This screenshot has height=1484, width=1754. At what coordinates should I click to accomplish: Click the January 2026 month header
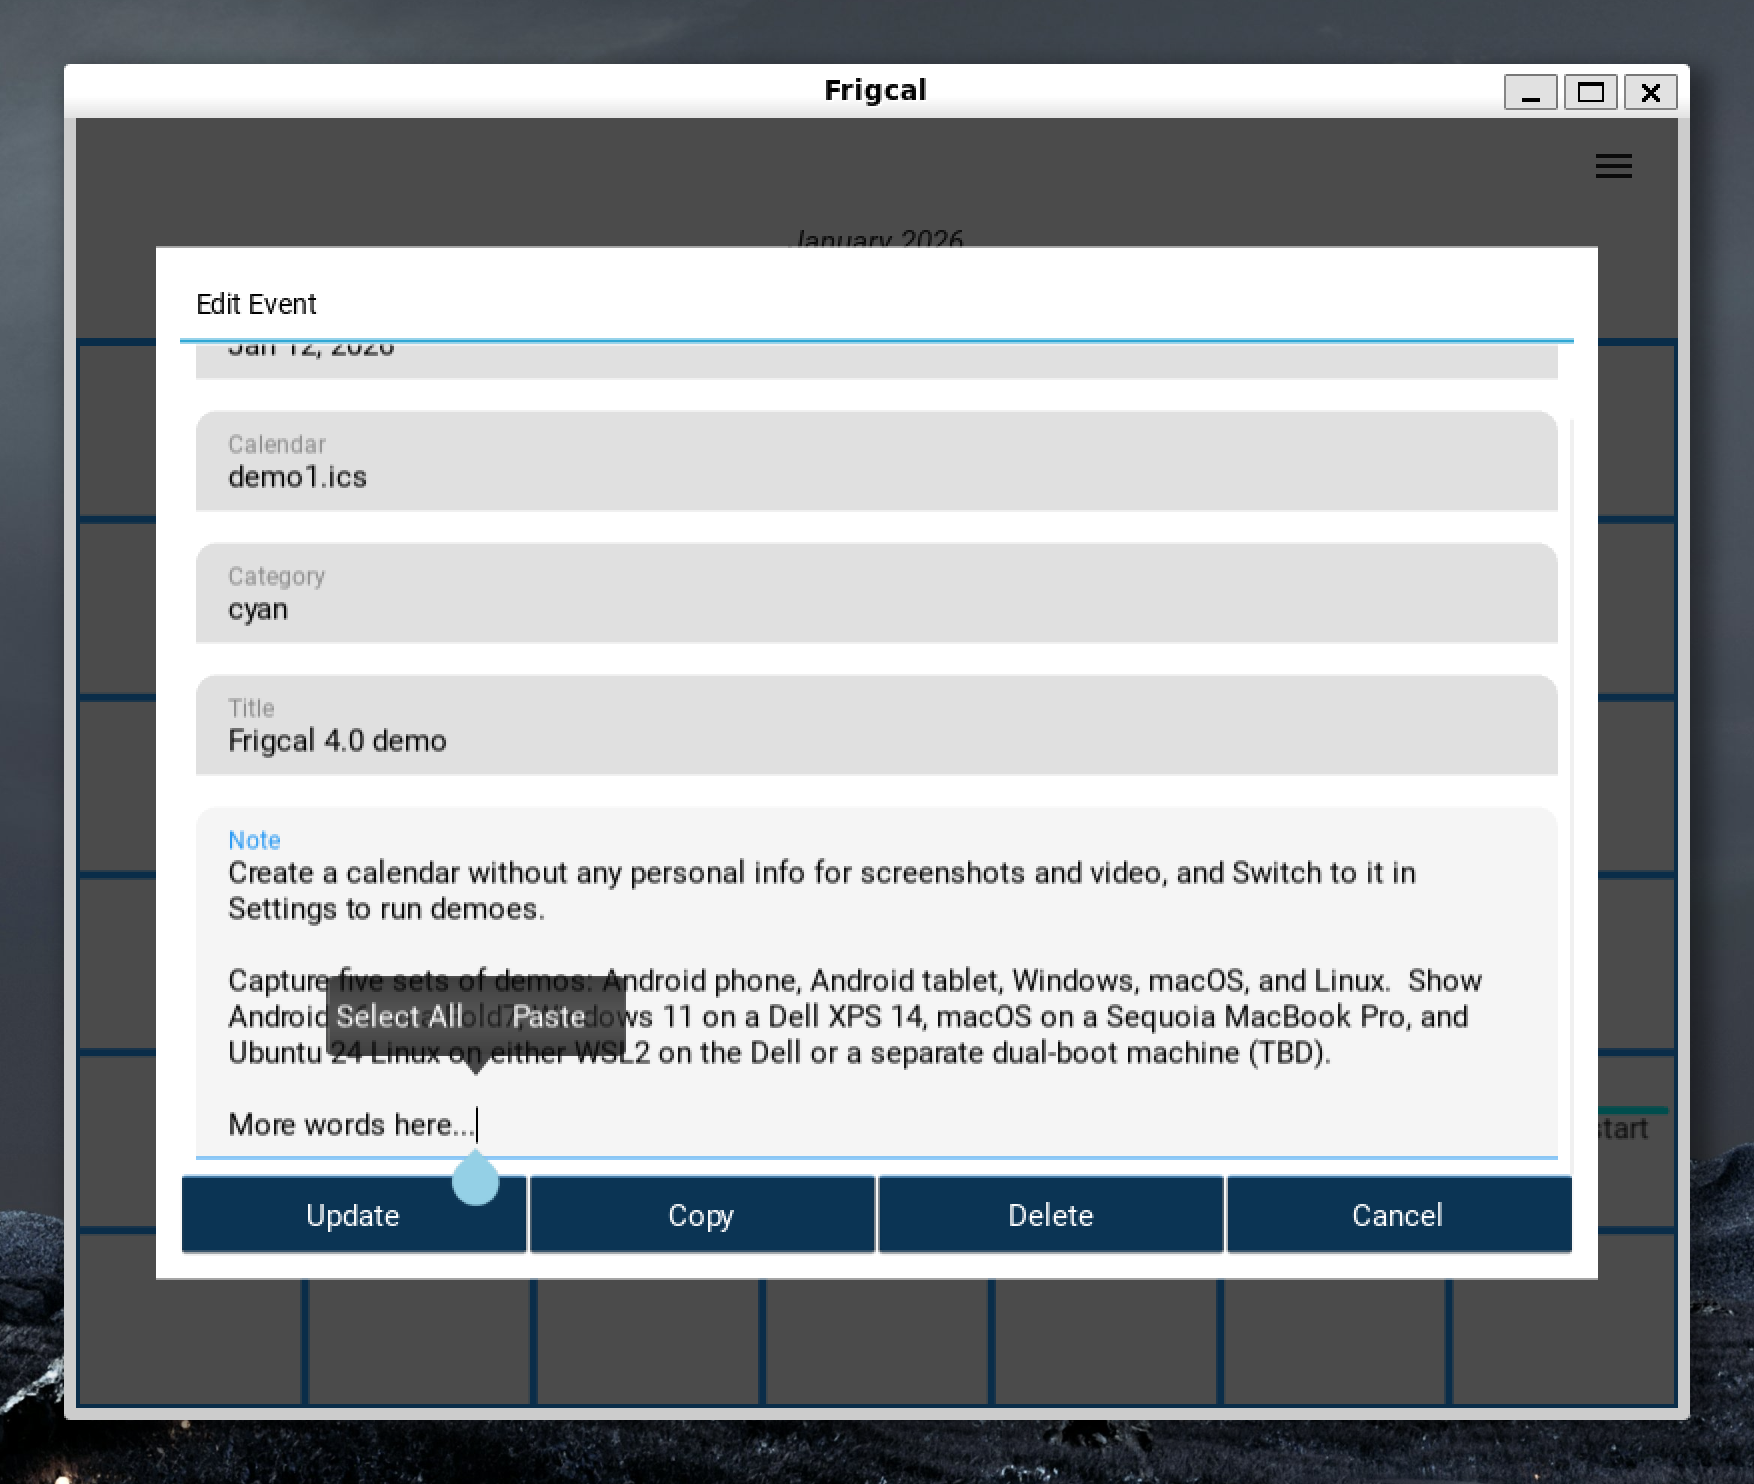(x=876, y=237)
